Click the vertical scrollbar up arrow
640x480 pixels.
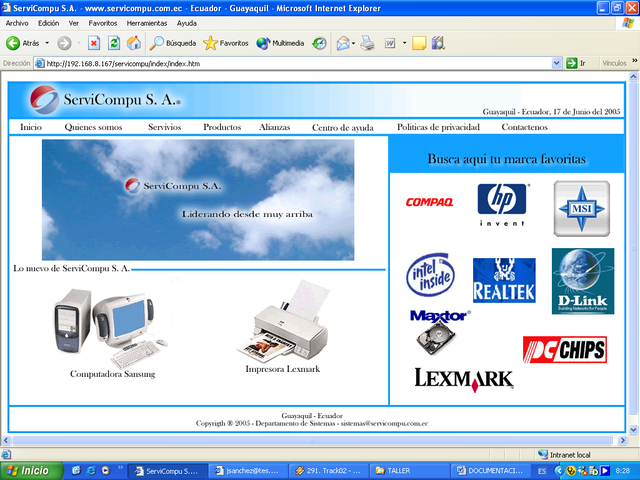(633, 76)
